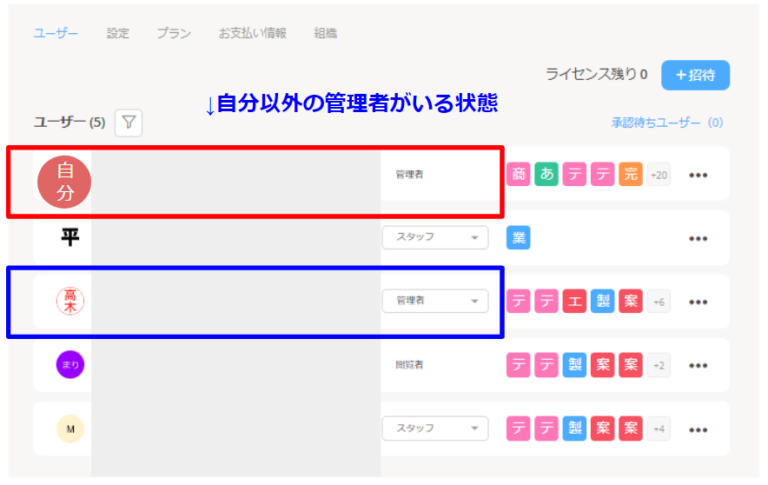This screenshot has width=768, height=485.
Task: Open the three-dot menu for the 平 user
Action: [x=698, y=238]
